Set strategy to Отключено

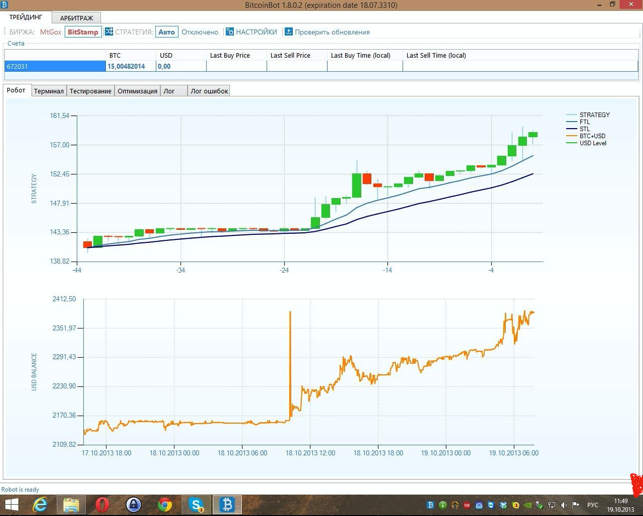click(x=200, y=32)
